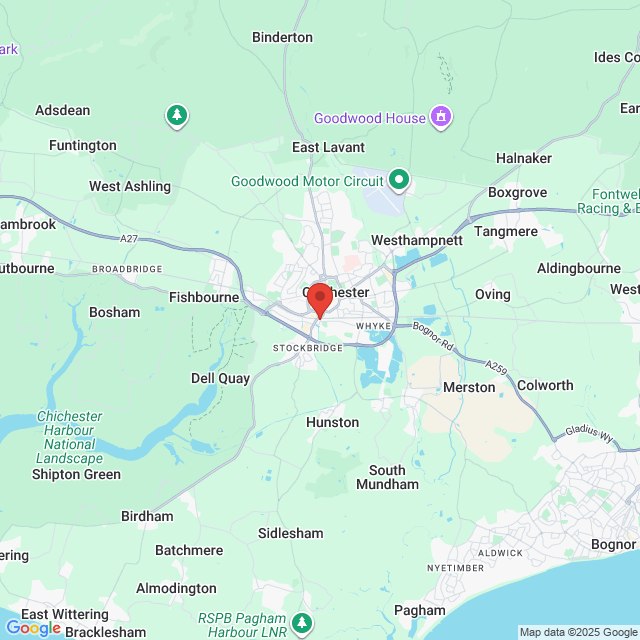Click the A27 road label
640x640 pixels.
coord(129,238)
